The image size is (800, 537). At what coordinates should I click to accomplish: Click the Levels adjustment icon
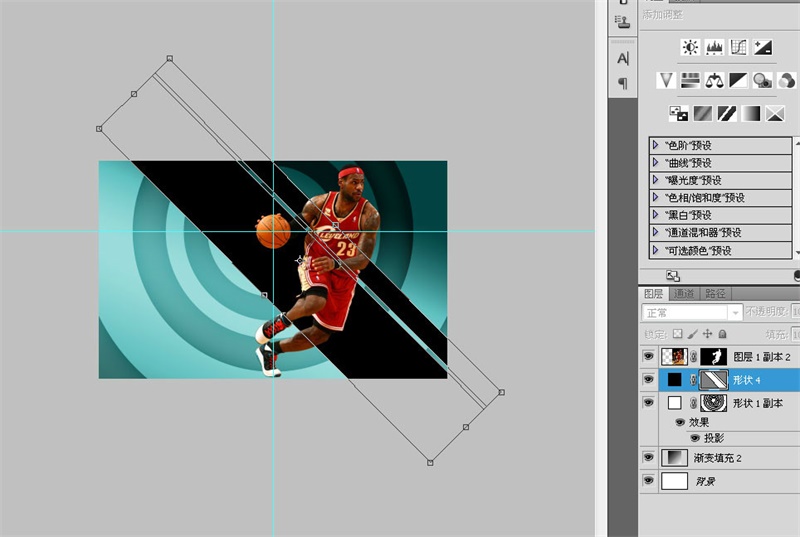714,47
